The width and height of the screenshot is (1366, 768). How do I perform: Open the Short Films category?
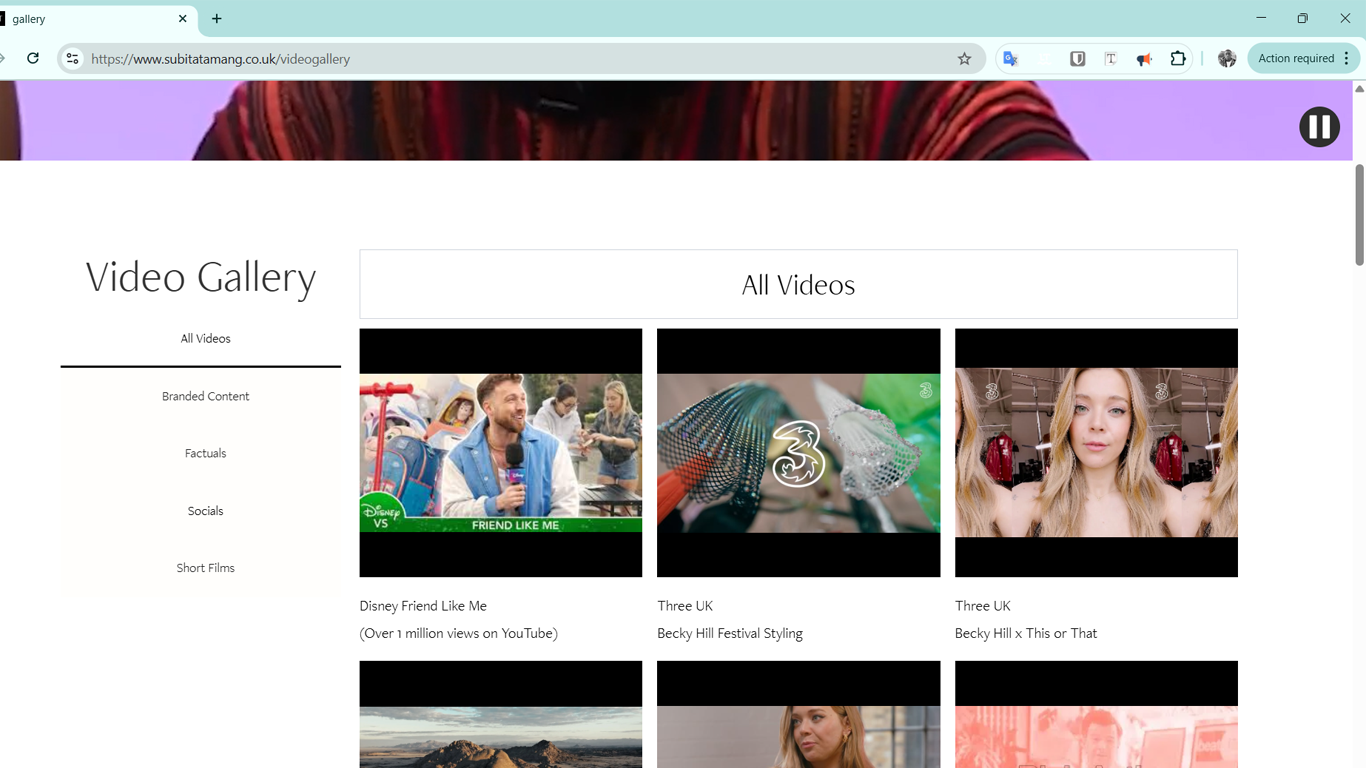point(205,568)
